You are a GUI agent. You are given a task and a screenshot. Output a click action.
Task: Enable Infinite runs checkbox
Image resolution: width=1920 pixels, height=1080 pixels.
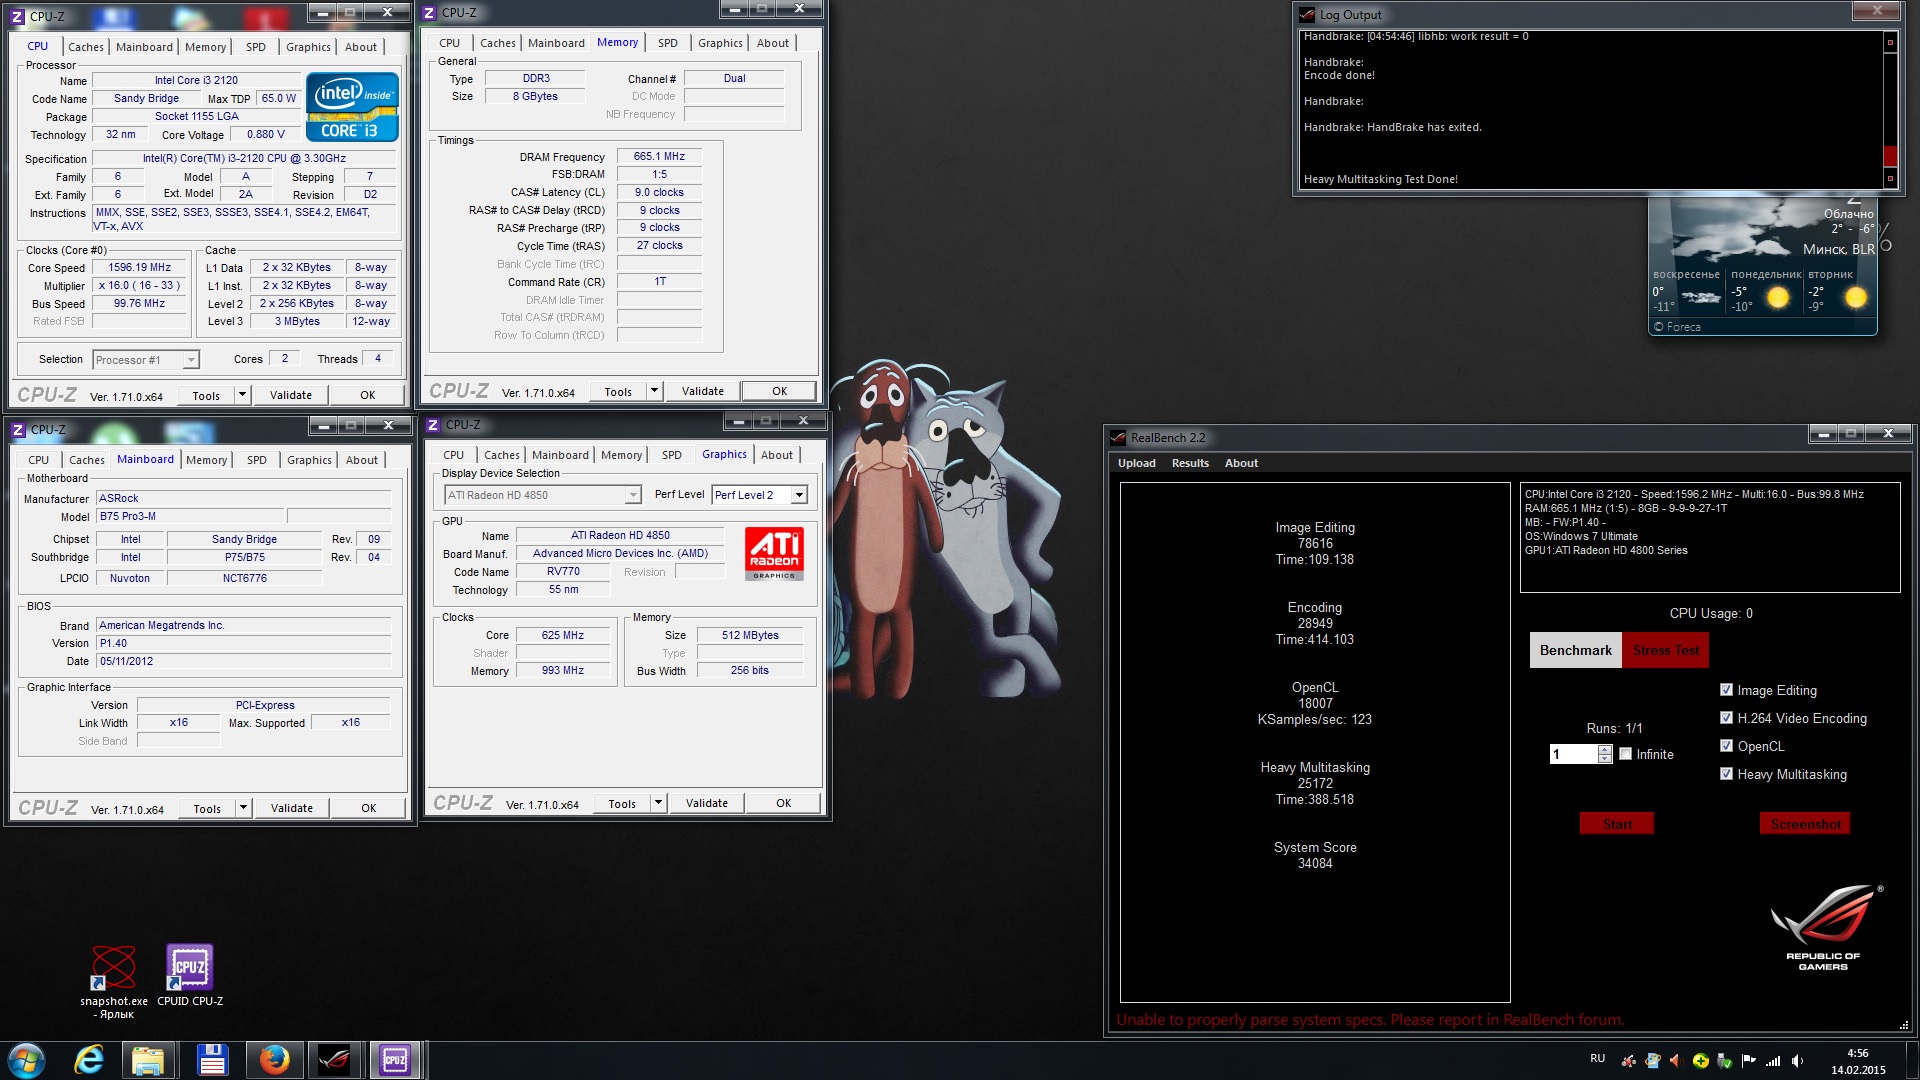[x=1625, y=754]
